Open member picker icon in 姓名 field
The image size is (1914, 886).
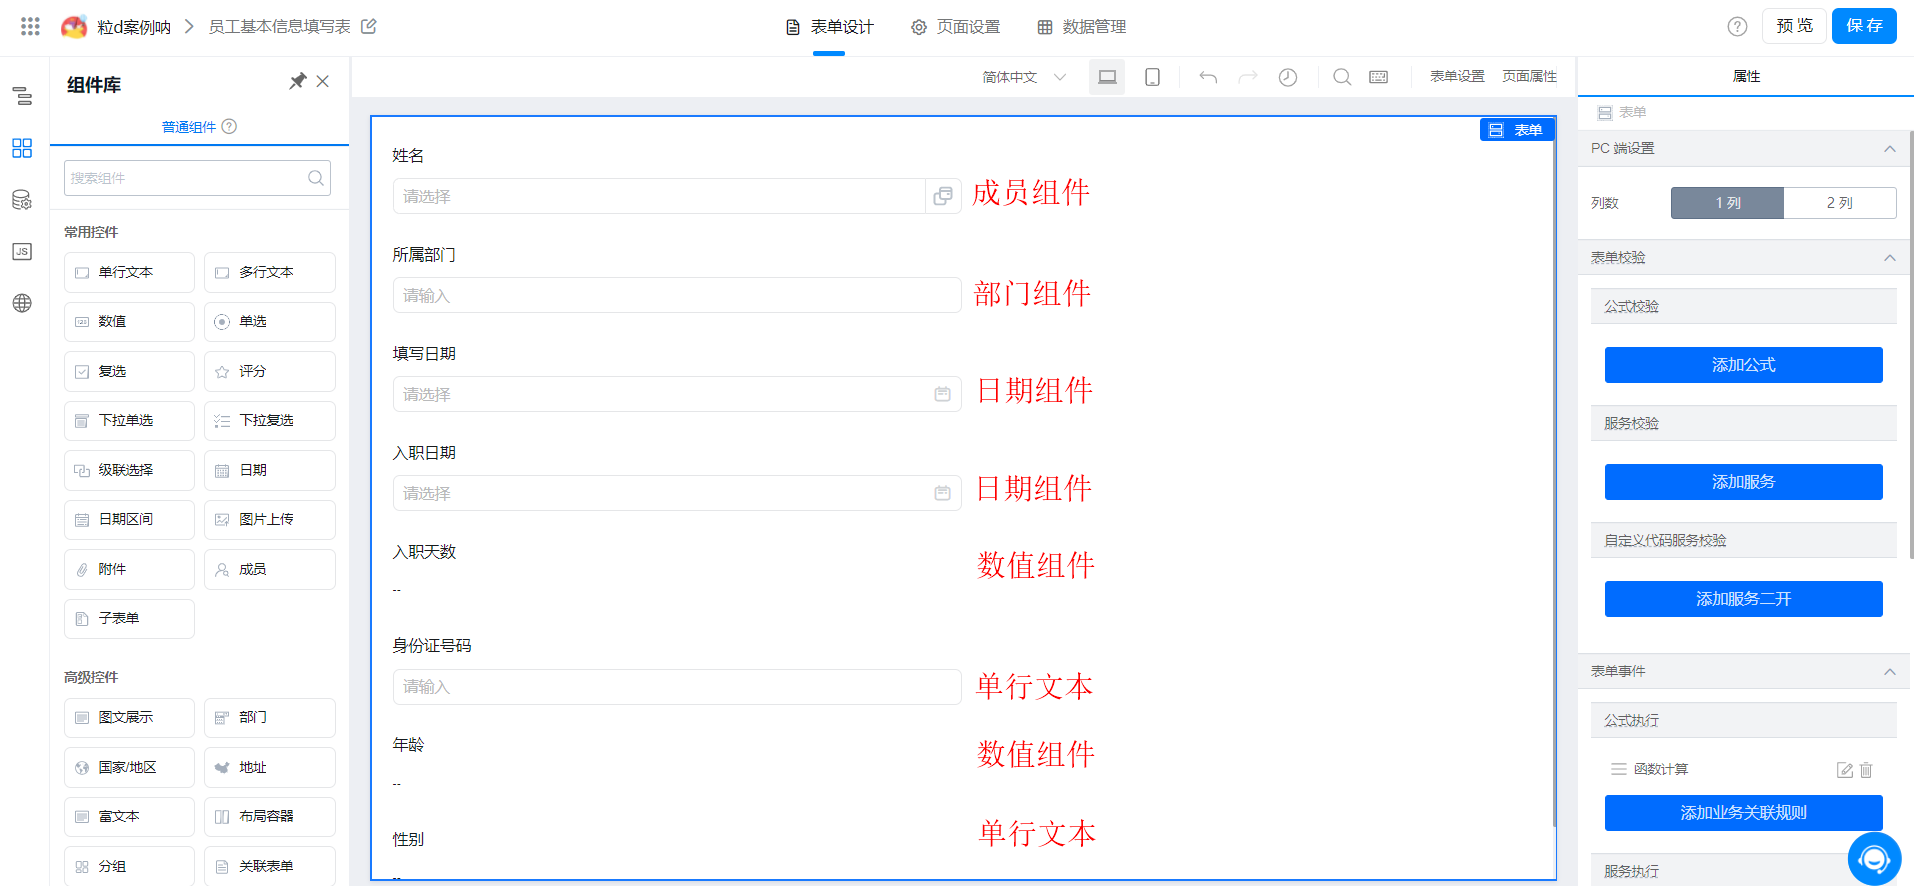(x=943, y=196)
